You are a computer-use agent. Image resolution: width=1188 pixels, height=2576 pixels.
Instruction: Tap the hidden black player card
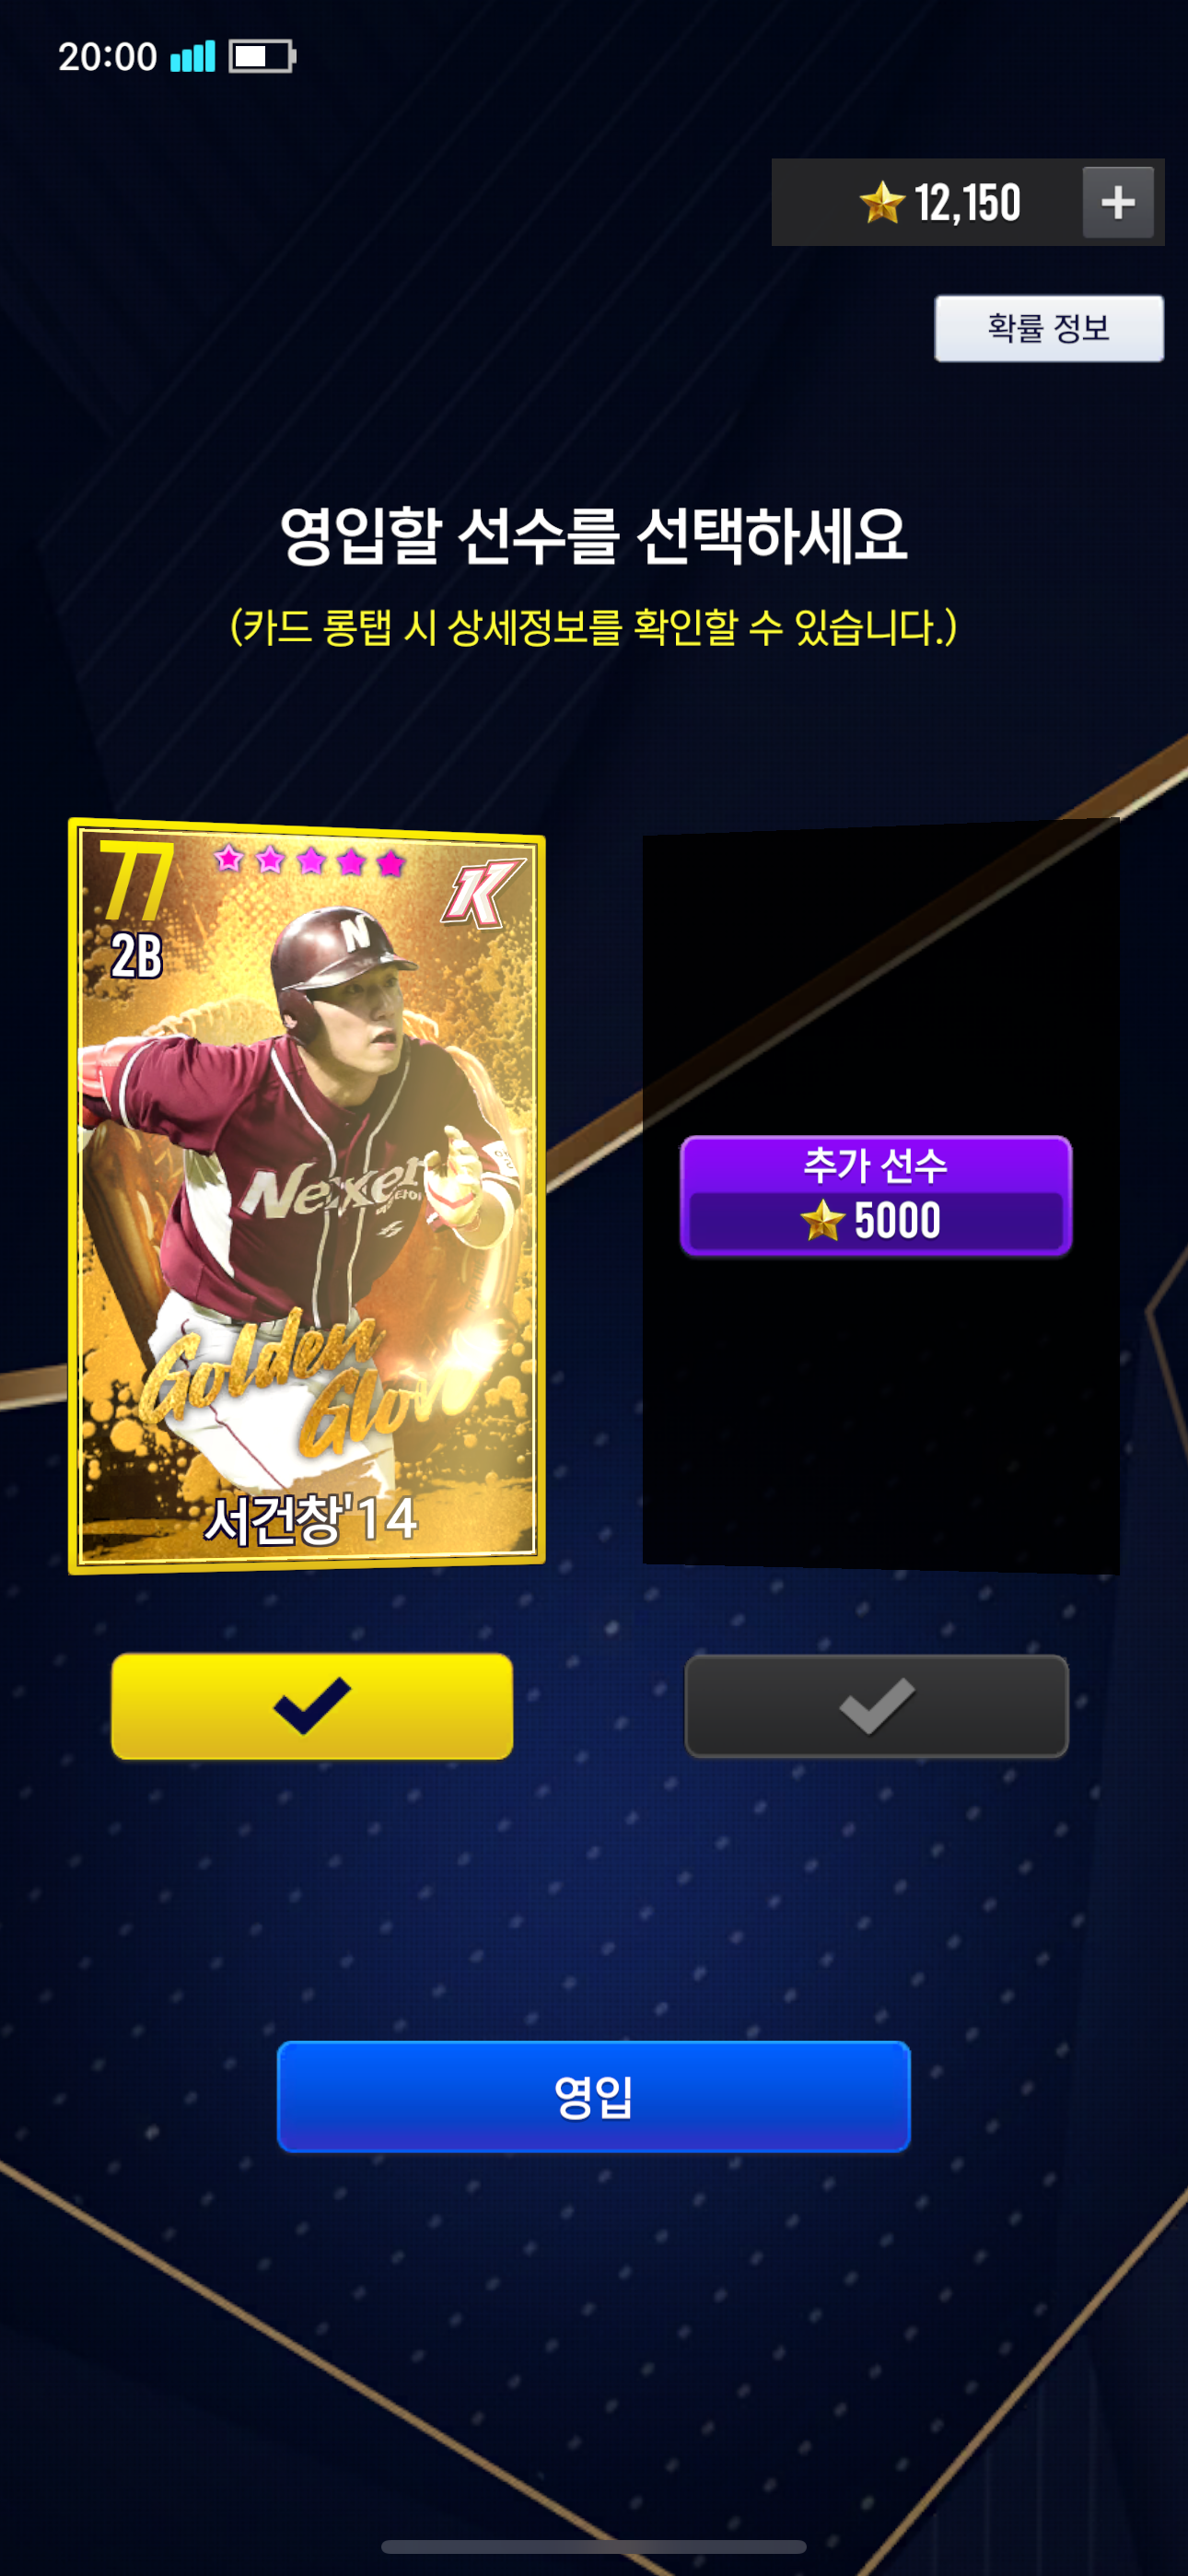point(881,1195)
